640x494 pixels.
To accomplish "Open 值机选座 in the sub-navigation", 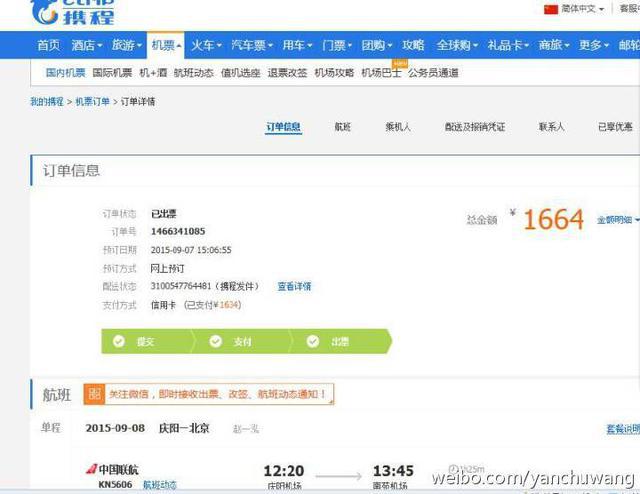I will click(240, 73).
